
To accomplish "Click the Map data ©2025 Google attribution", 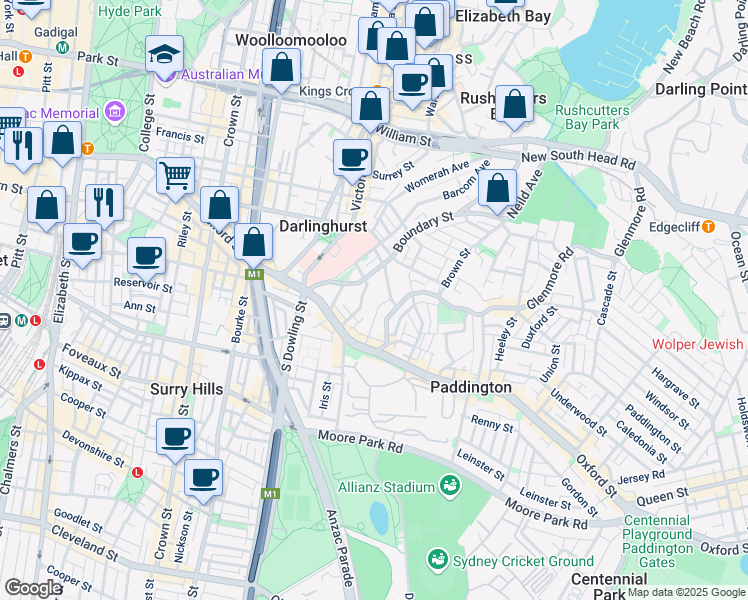I will coord(686,593).
